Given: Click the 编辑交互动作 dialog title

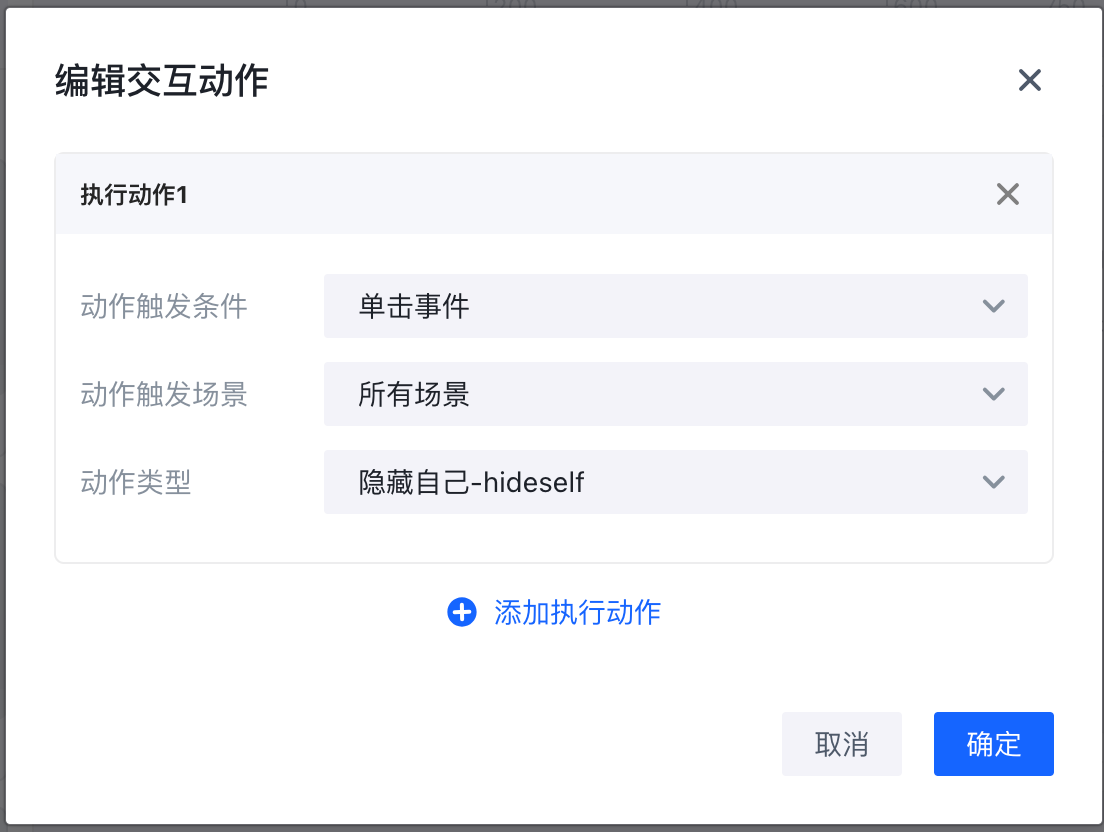Looking at the screenshot, I should [161, 82].
